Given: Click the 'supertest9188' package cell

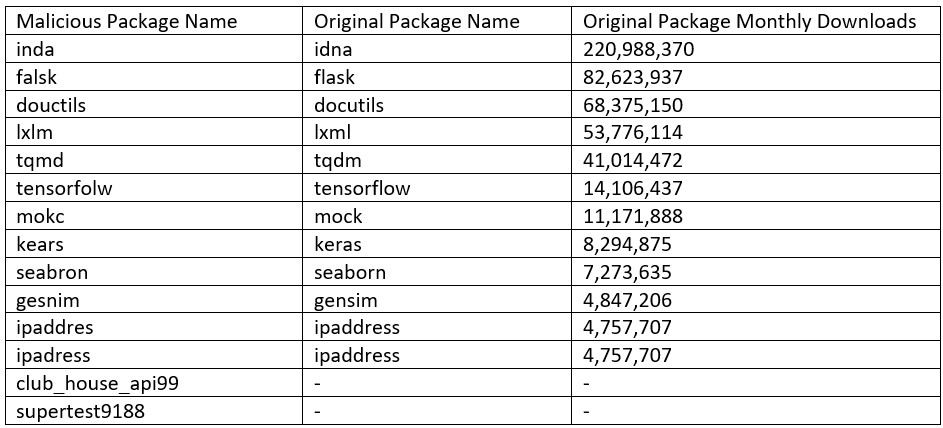Looking at the screenshot, I should click(x=154, y=411).
